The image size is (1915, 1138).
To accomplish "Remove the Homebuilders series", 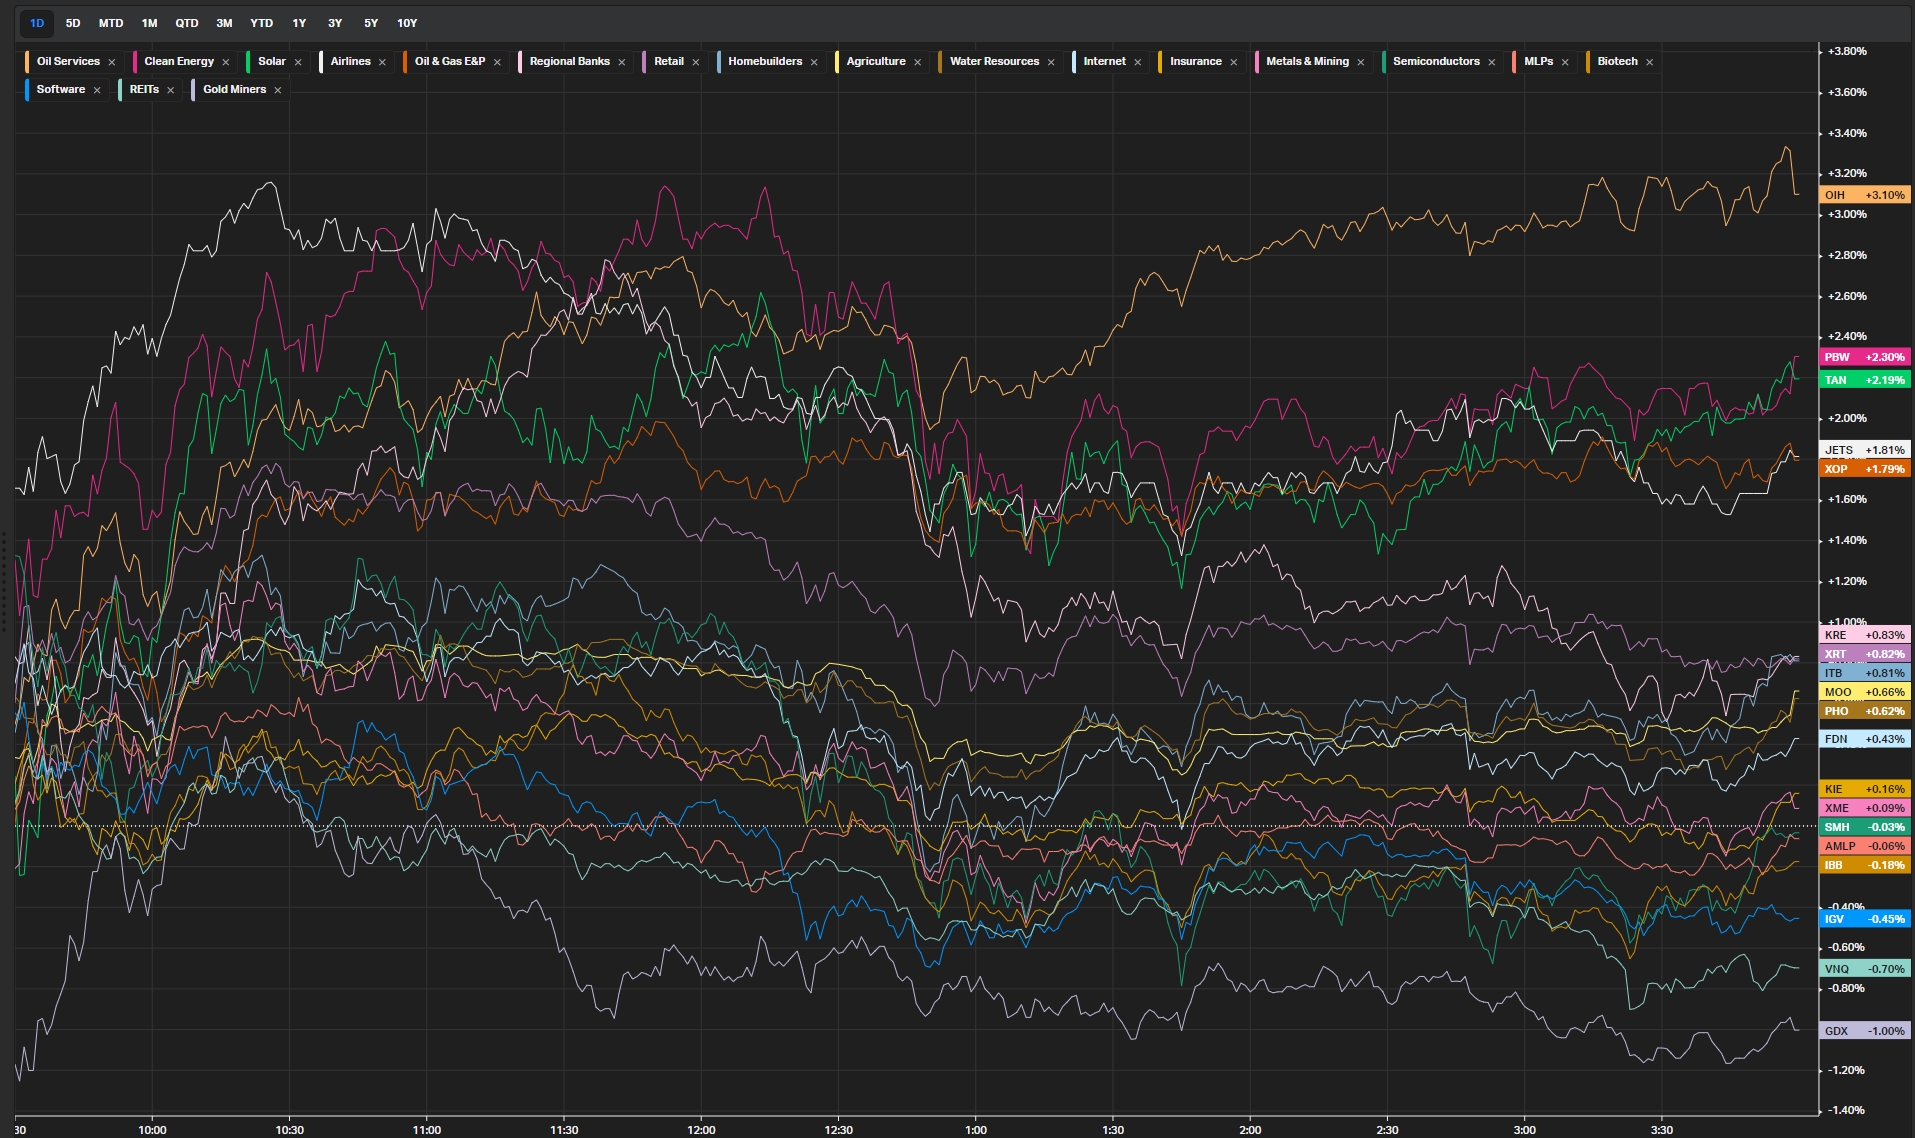I will tap(814, 62).
